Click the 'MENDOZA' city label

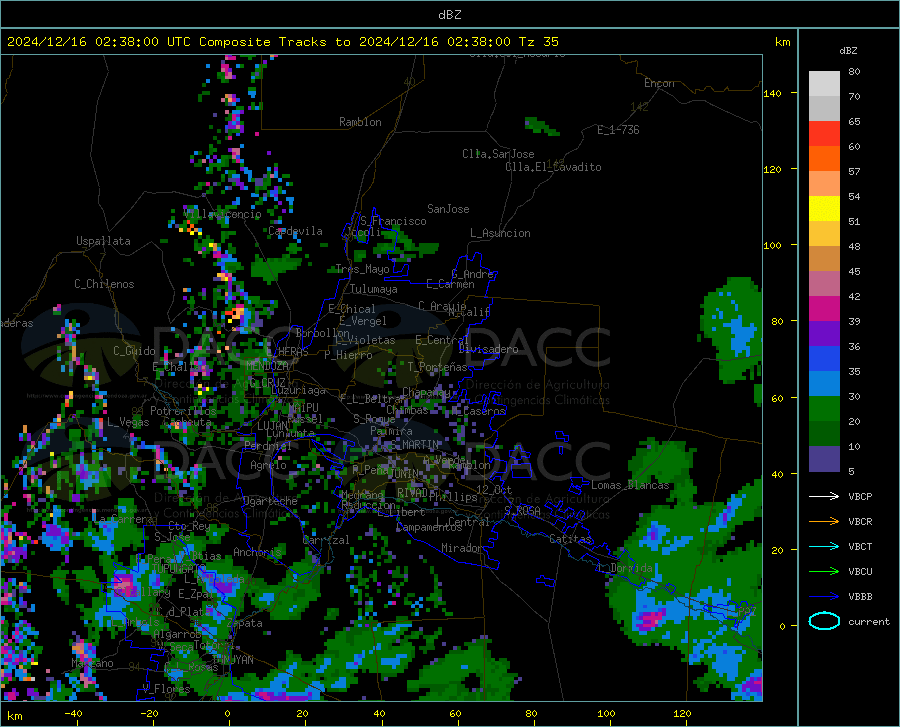(267, 365)
